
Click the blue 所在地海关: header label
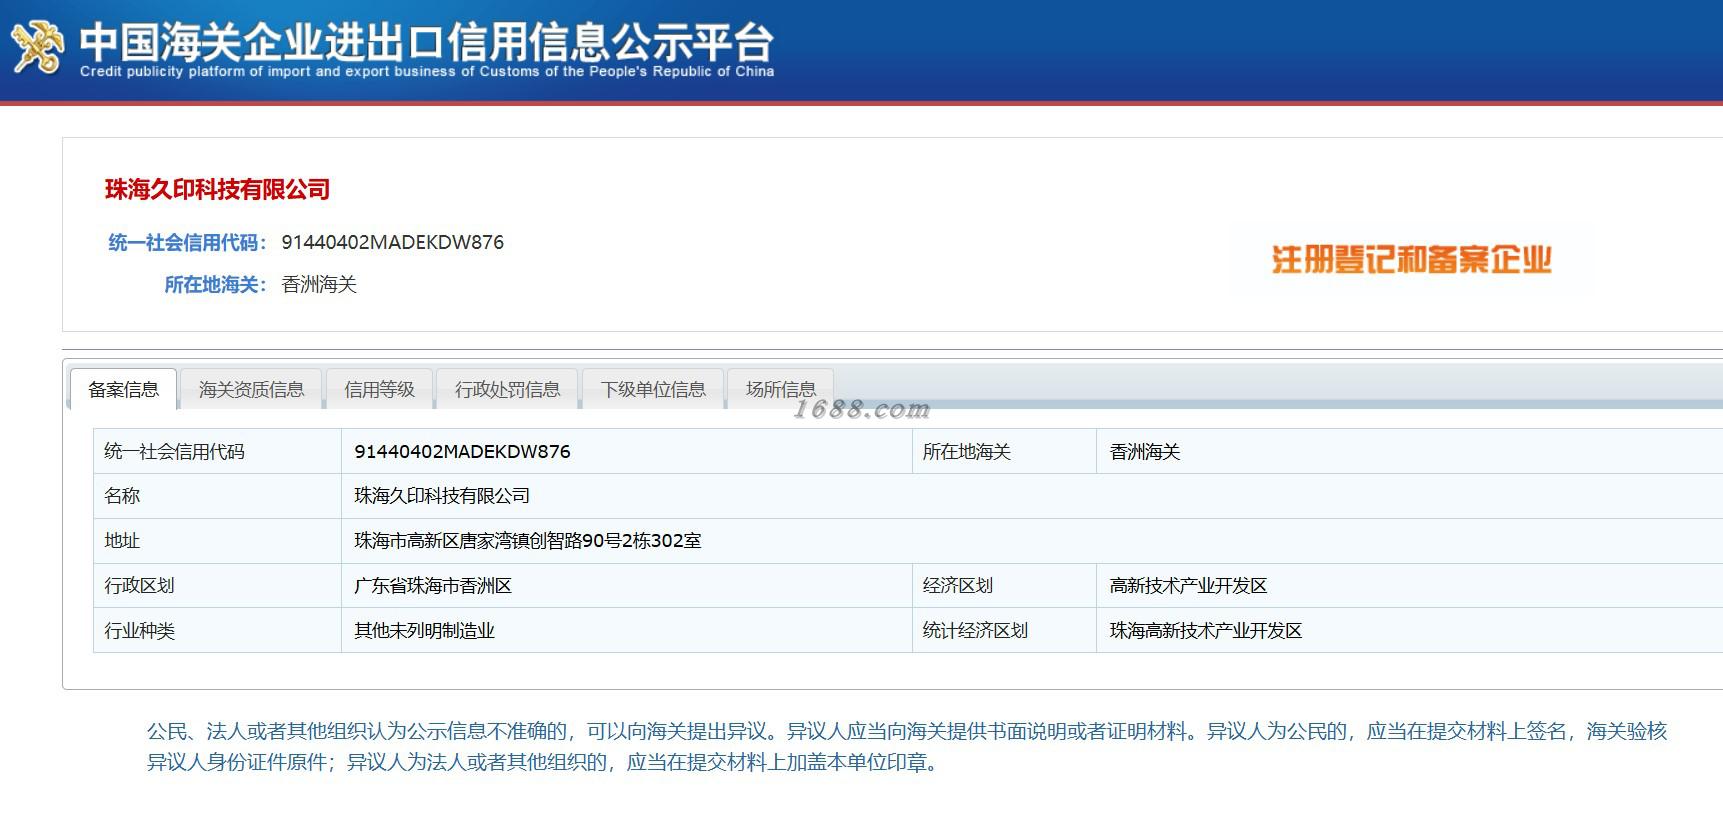[216, 285]
